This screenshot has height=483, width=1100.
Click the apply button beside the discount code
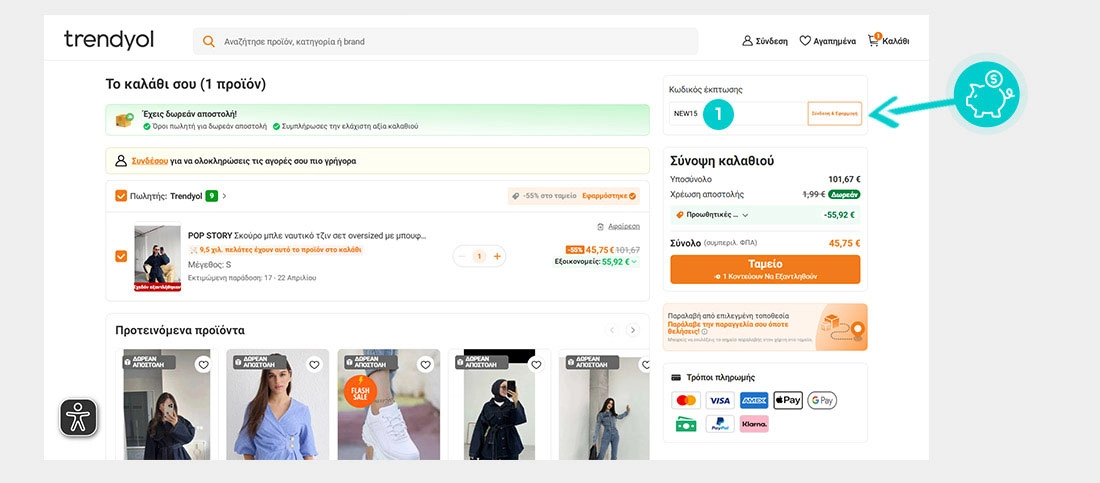(834, 113)
